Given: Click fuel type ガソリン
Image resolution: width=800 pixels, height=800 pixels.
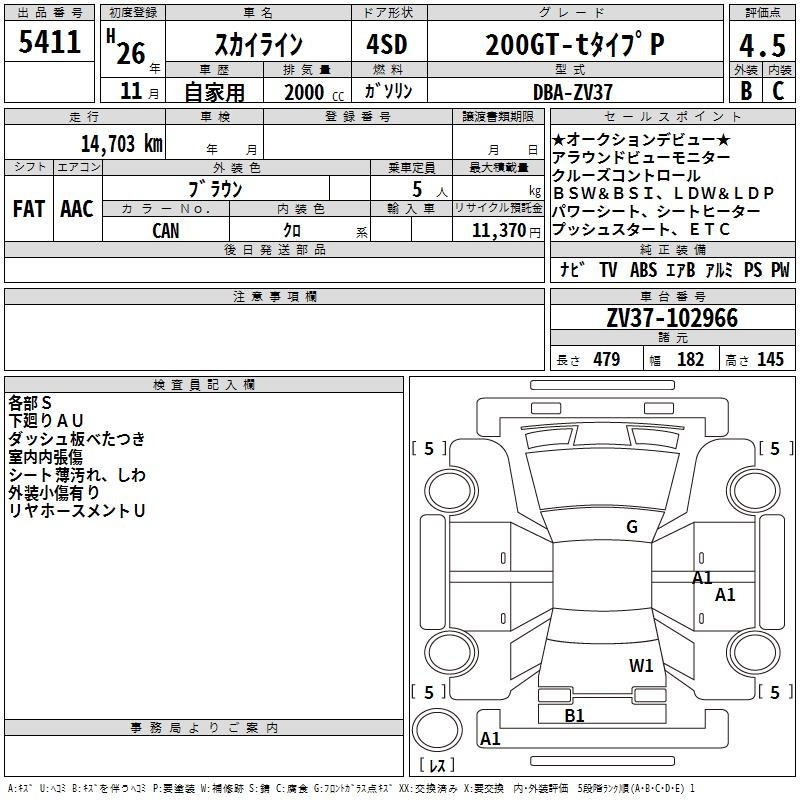Looking at the screenshot, I should pos(388,91).
